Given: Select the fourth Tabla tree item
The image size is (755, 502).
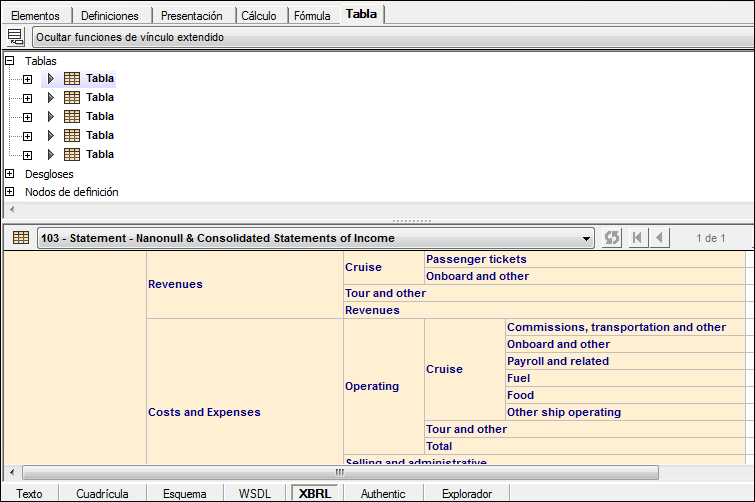Looking at the screenshot, I should (99, 135).
